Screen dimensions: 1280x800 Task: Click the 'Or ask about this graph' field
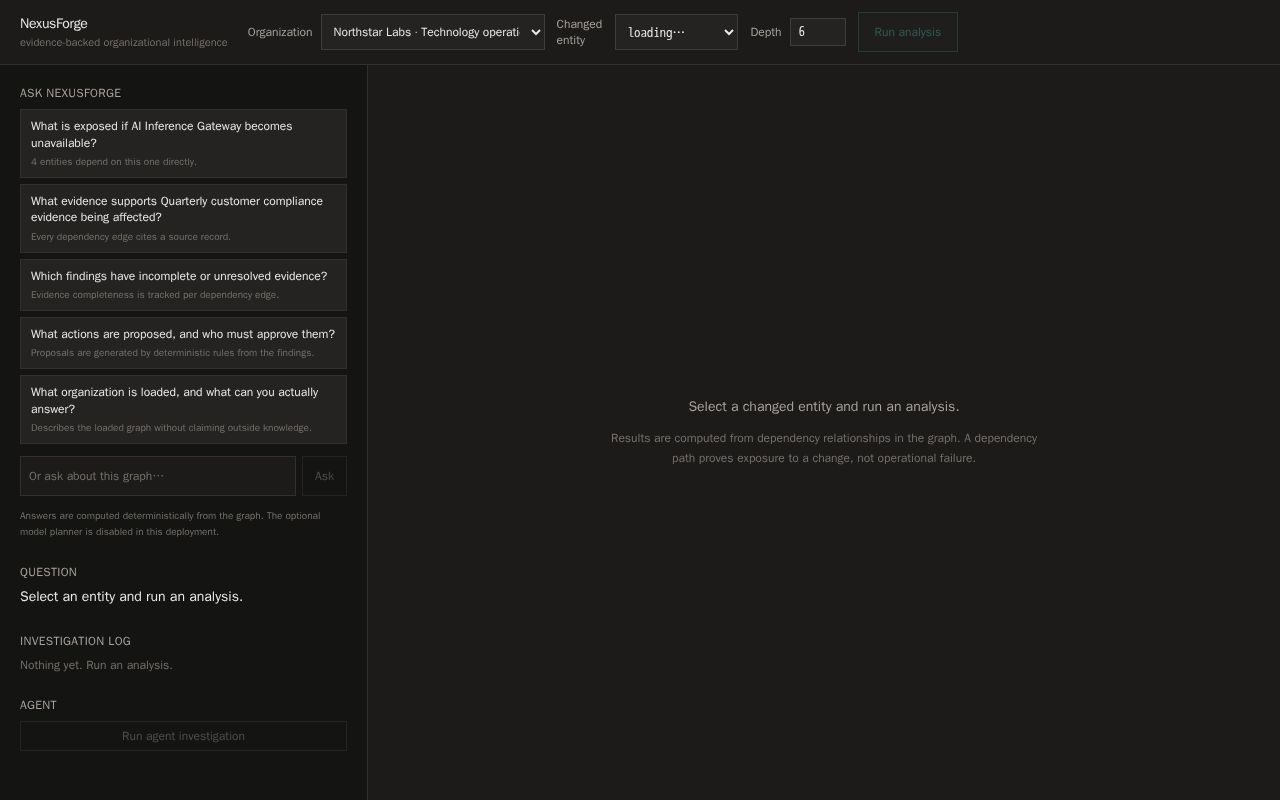[158, 476]
